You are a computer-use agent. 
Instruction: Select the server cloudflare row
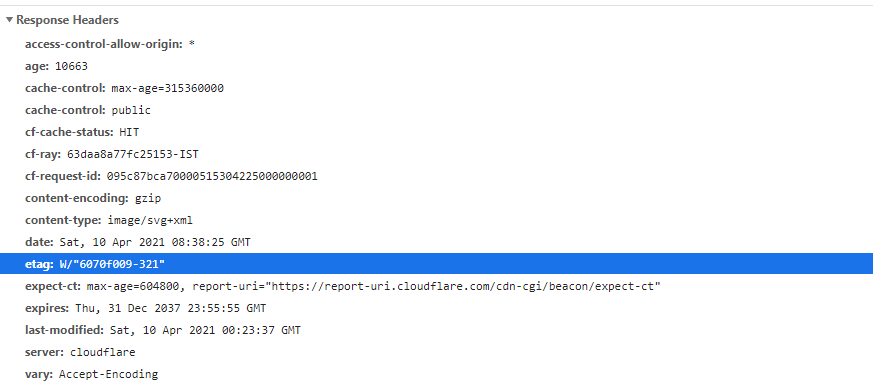[x=436, y=353]
